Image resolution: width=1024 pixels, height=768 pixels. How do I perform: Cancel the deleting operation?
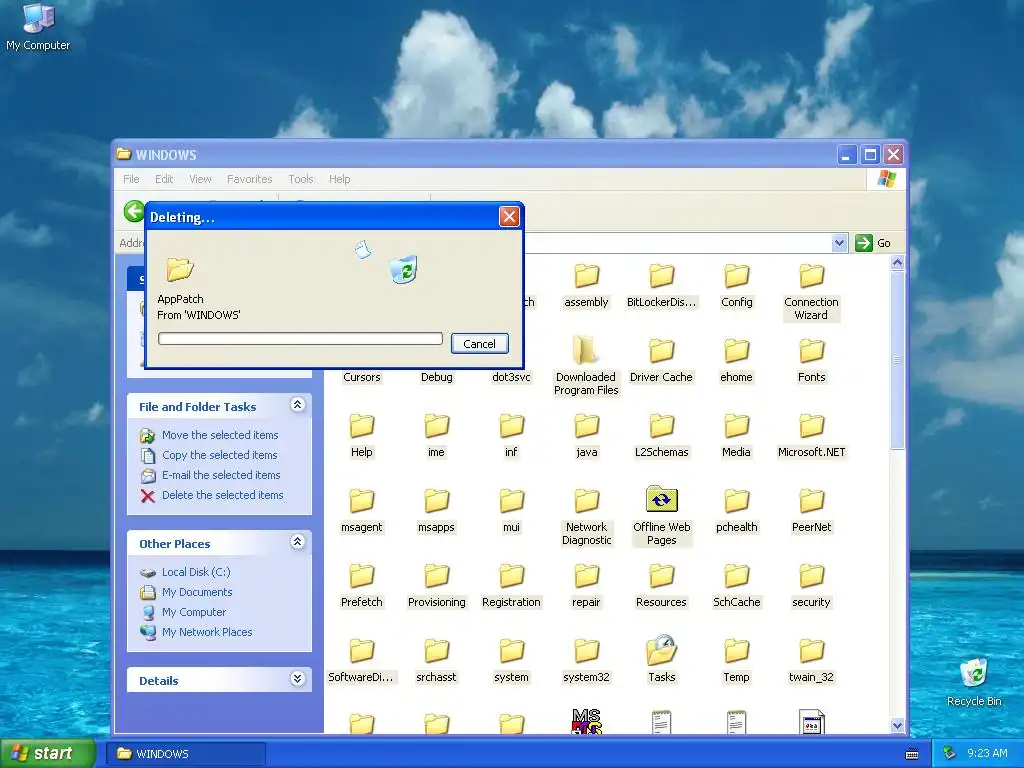tap(479, 344)
